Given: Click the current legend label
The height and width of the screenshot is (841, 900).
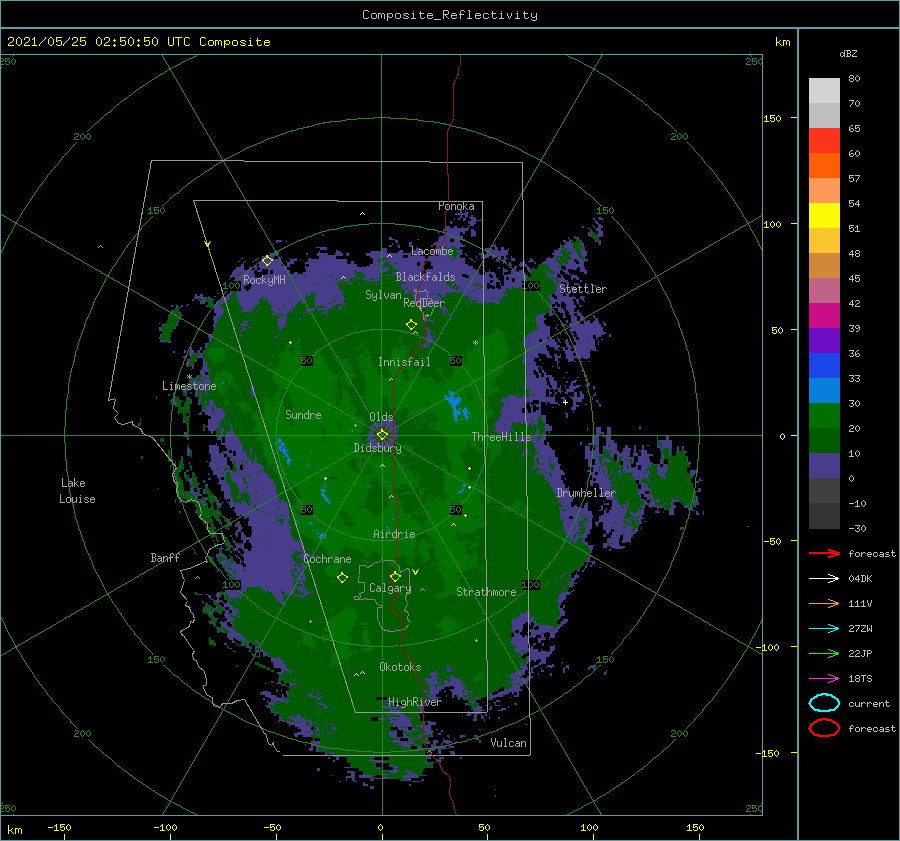Looking at the screenshot, I should 869,703.
